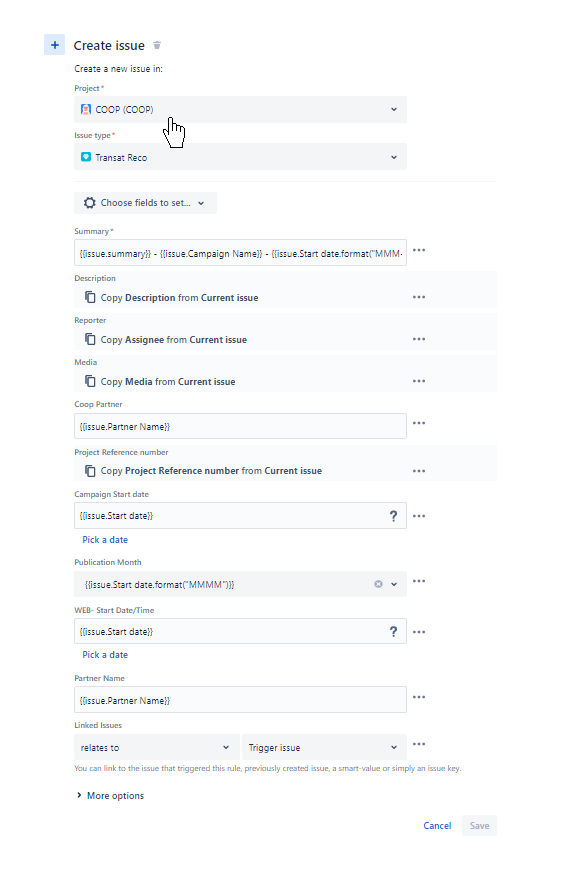Click the Create issue heading

click(x=109, y=45)
